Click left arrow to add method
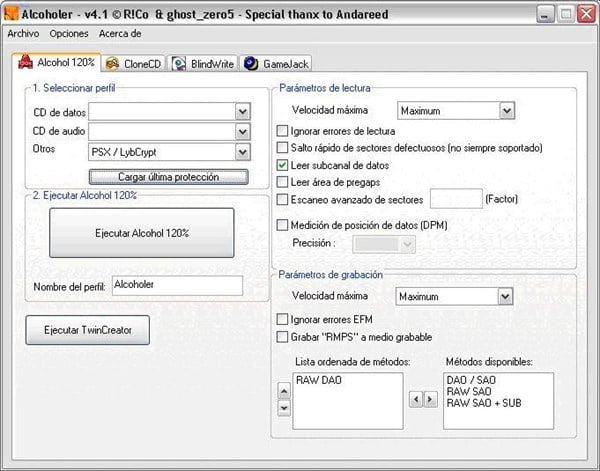Viewport: 600px width, 471px height. (416, 399)
